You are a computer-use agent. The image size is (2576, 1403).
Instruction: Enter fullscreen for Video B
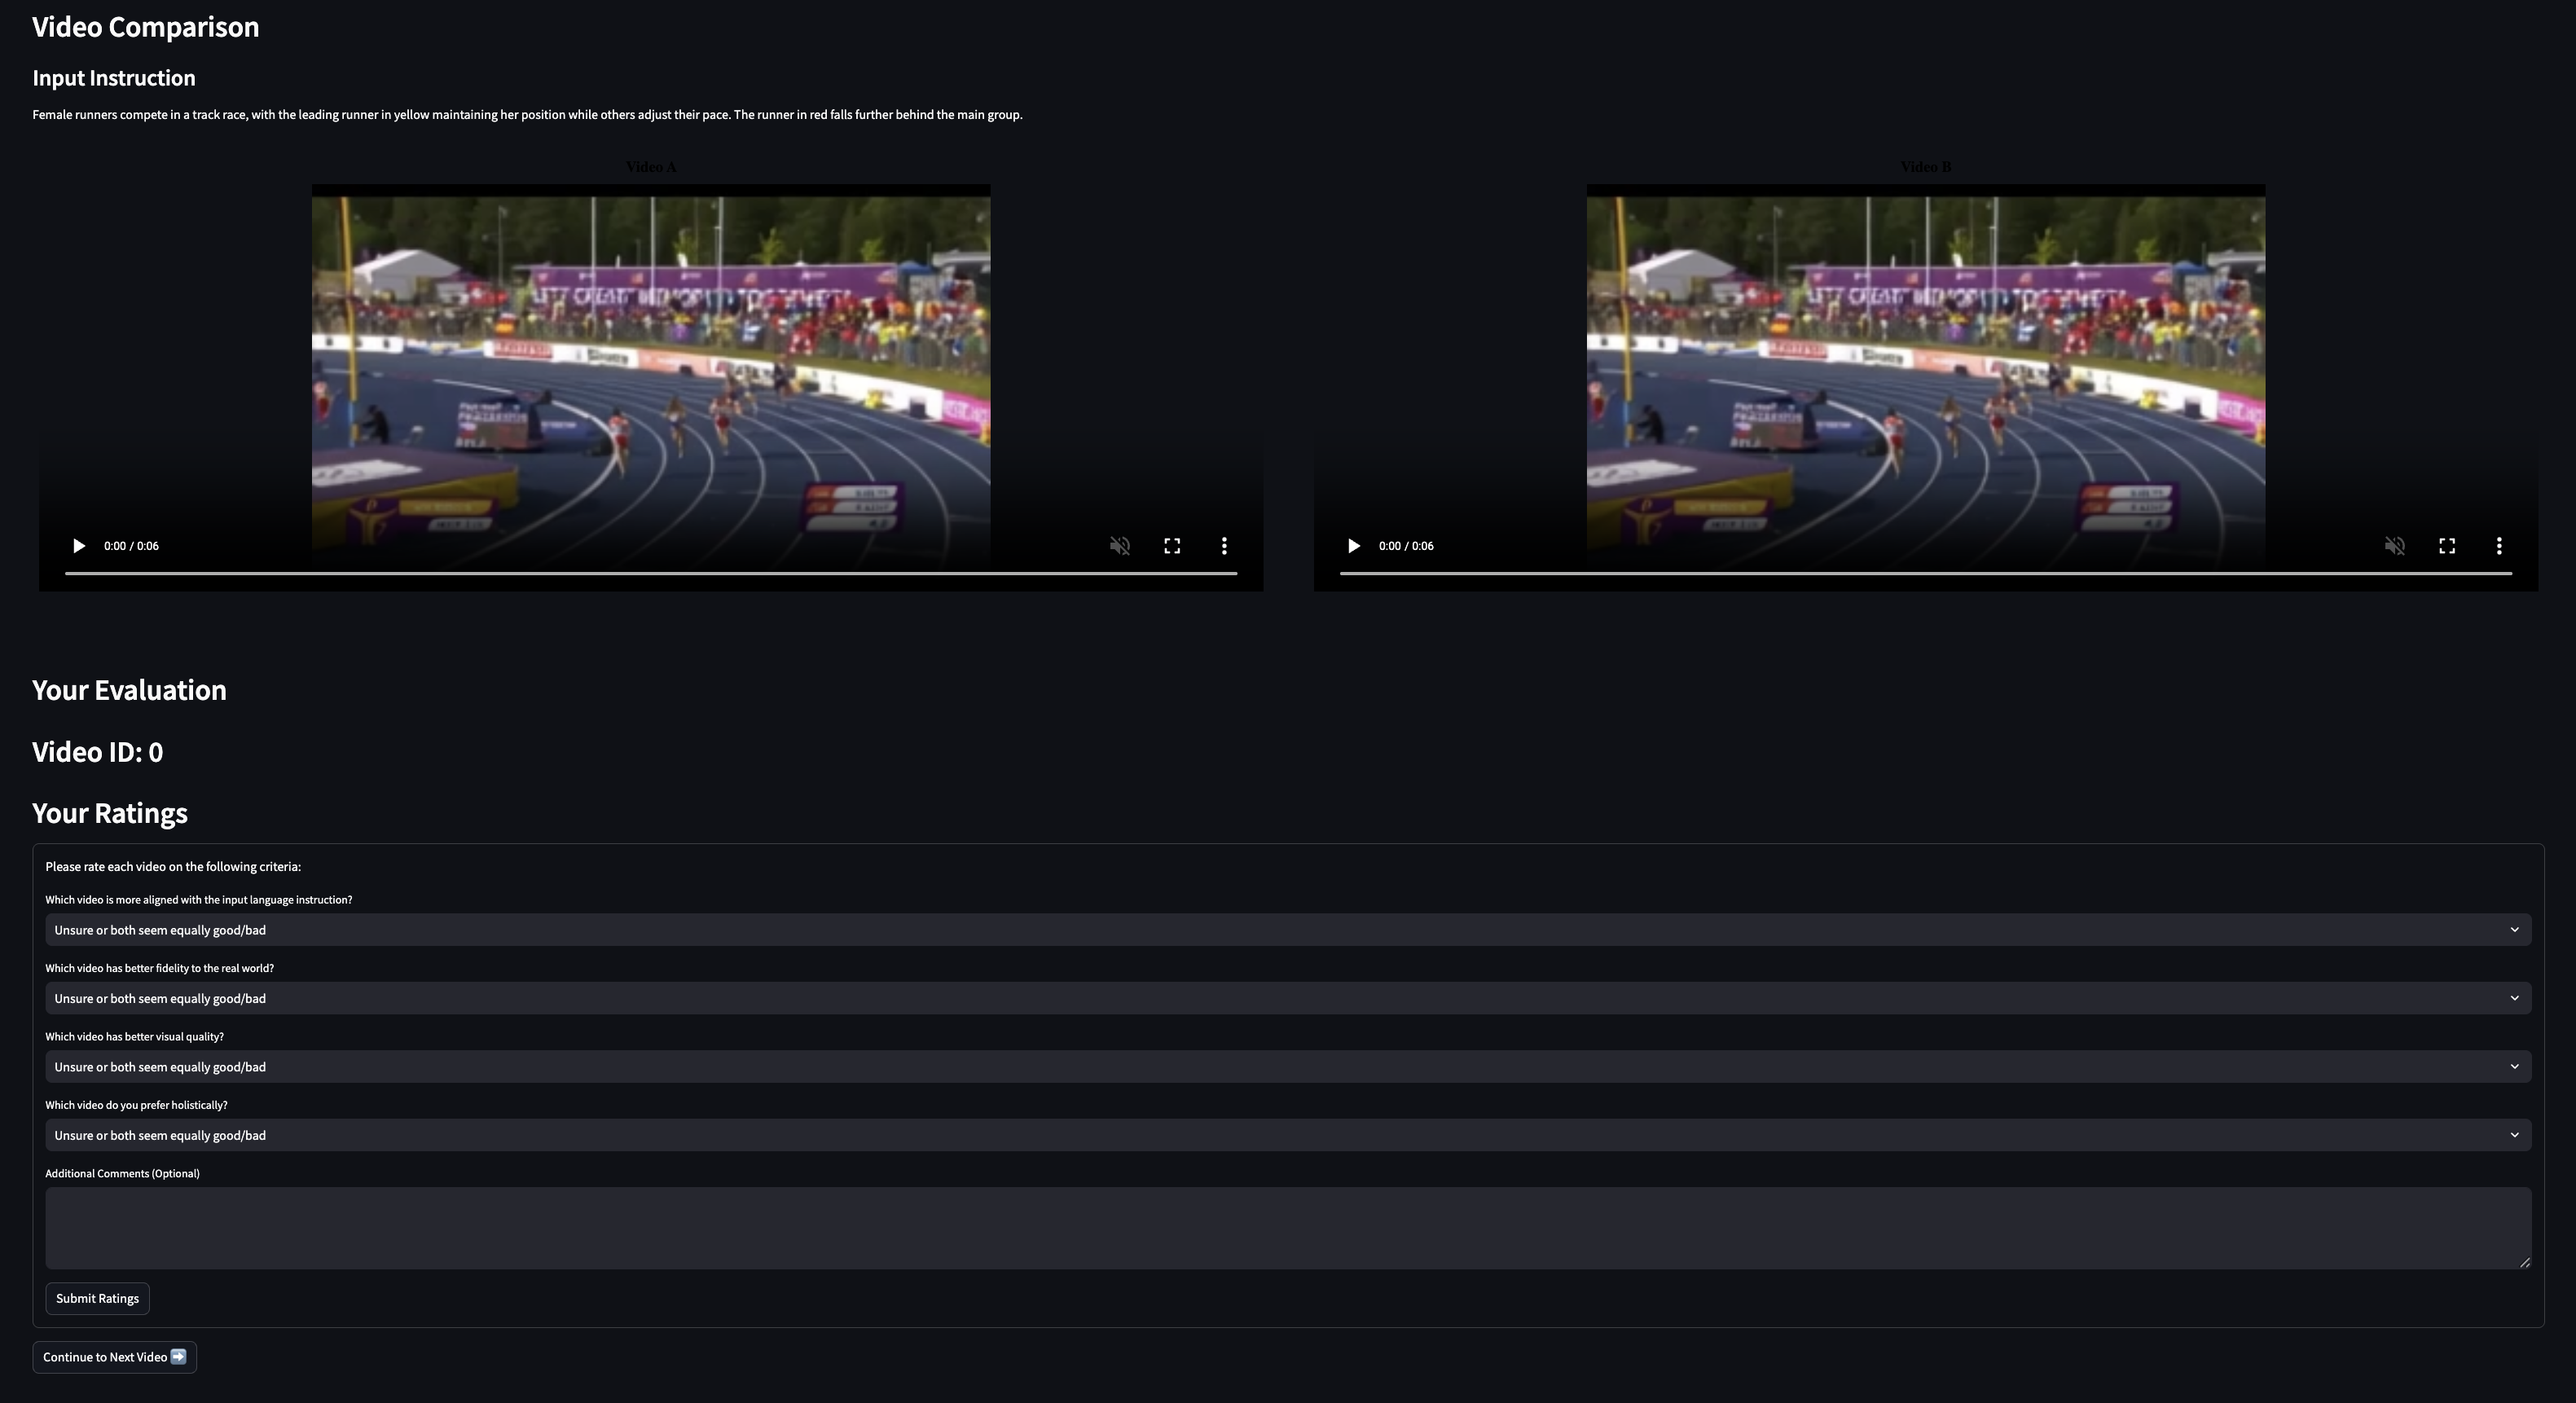click(x=2447, y=546)
